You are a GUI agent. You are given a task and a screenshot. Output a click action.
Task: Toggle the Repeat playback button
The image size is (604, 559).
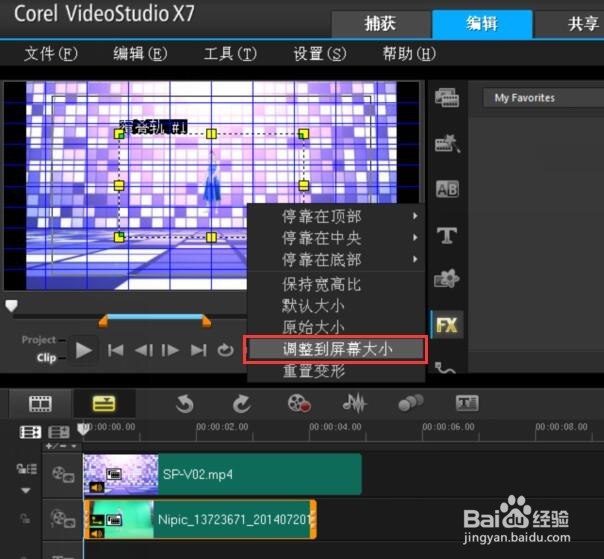(225, 350)
